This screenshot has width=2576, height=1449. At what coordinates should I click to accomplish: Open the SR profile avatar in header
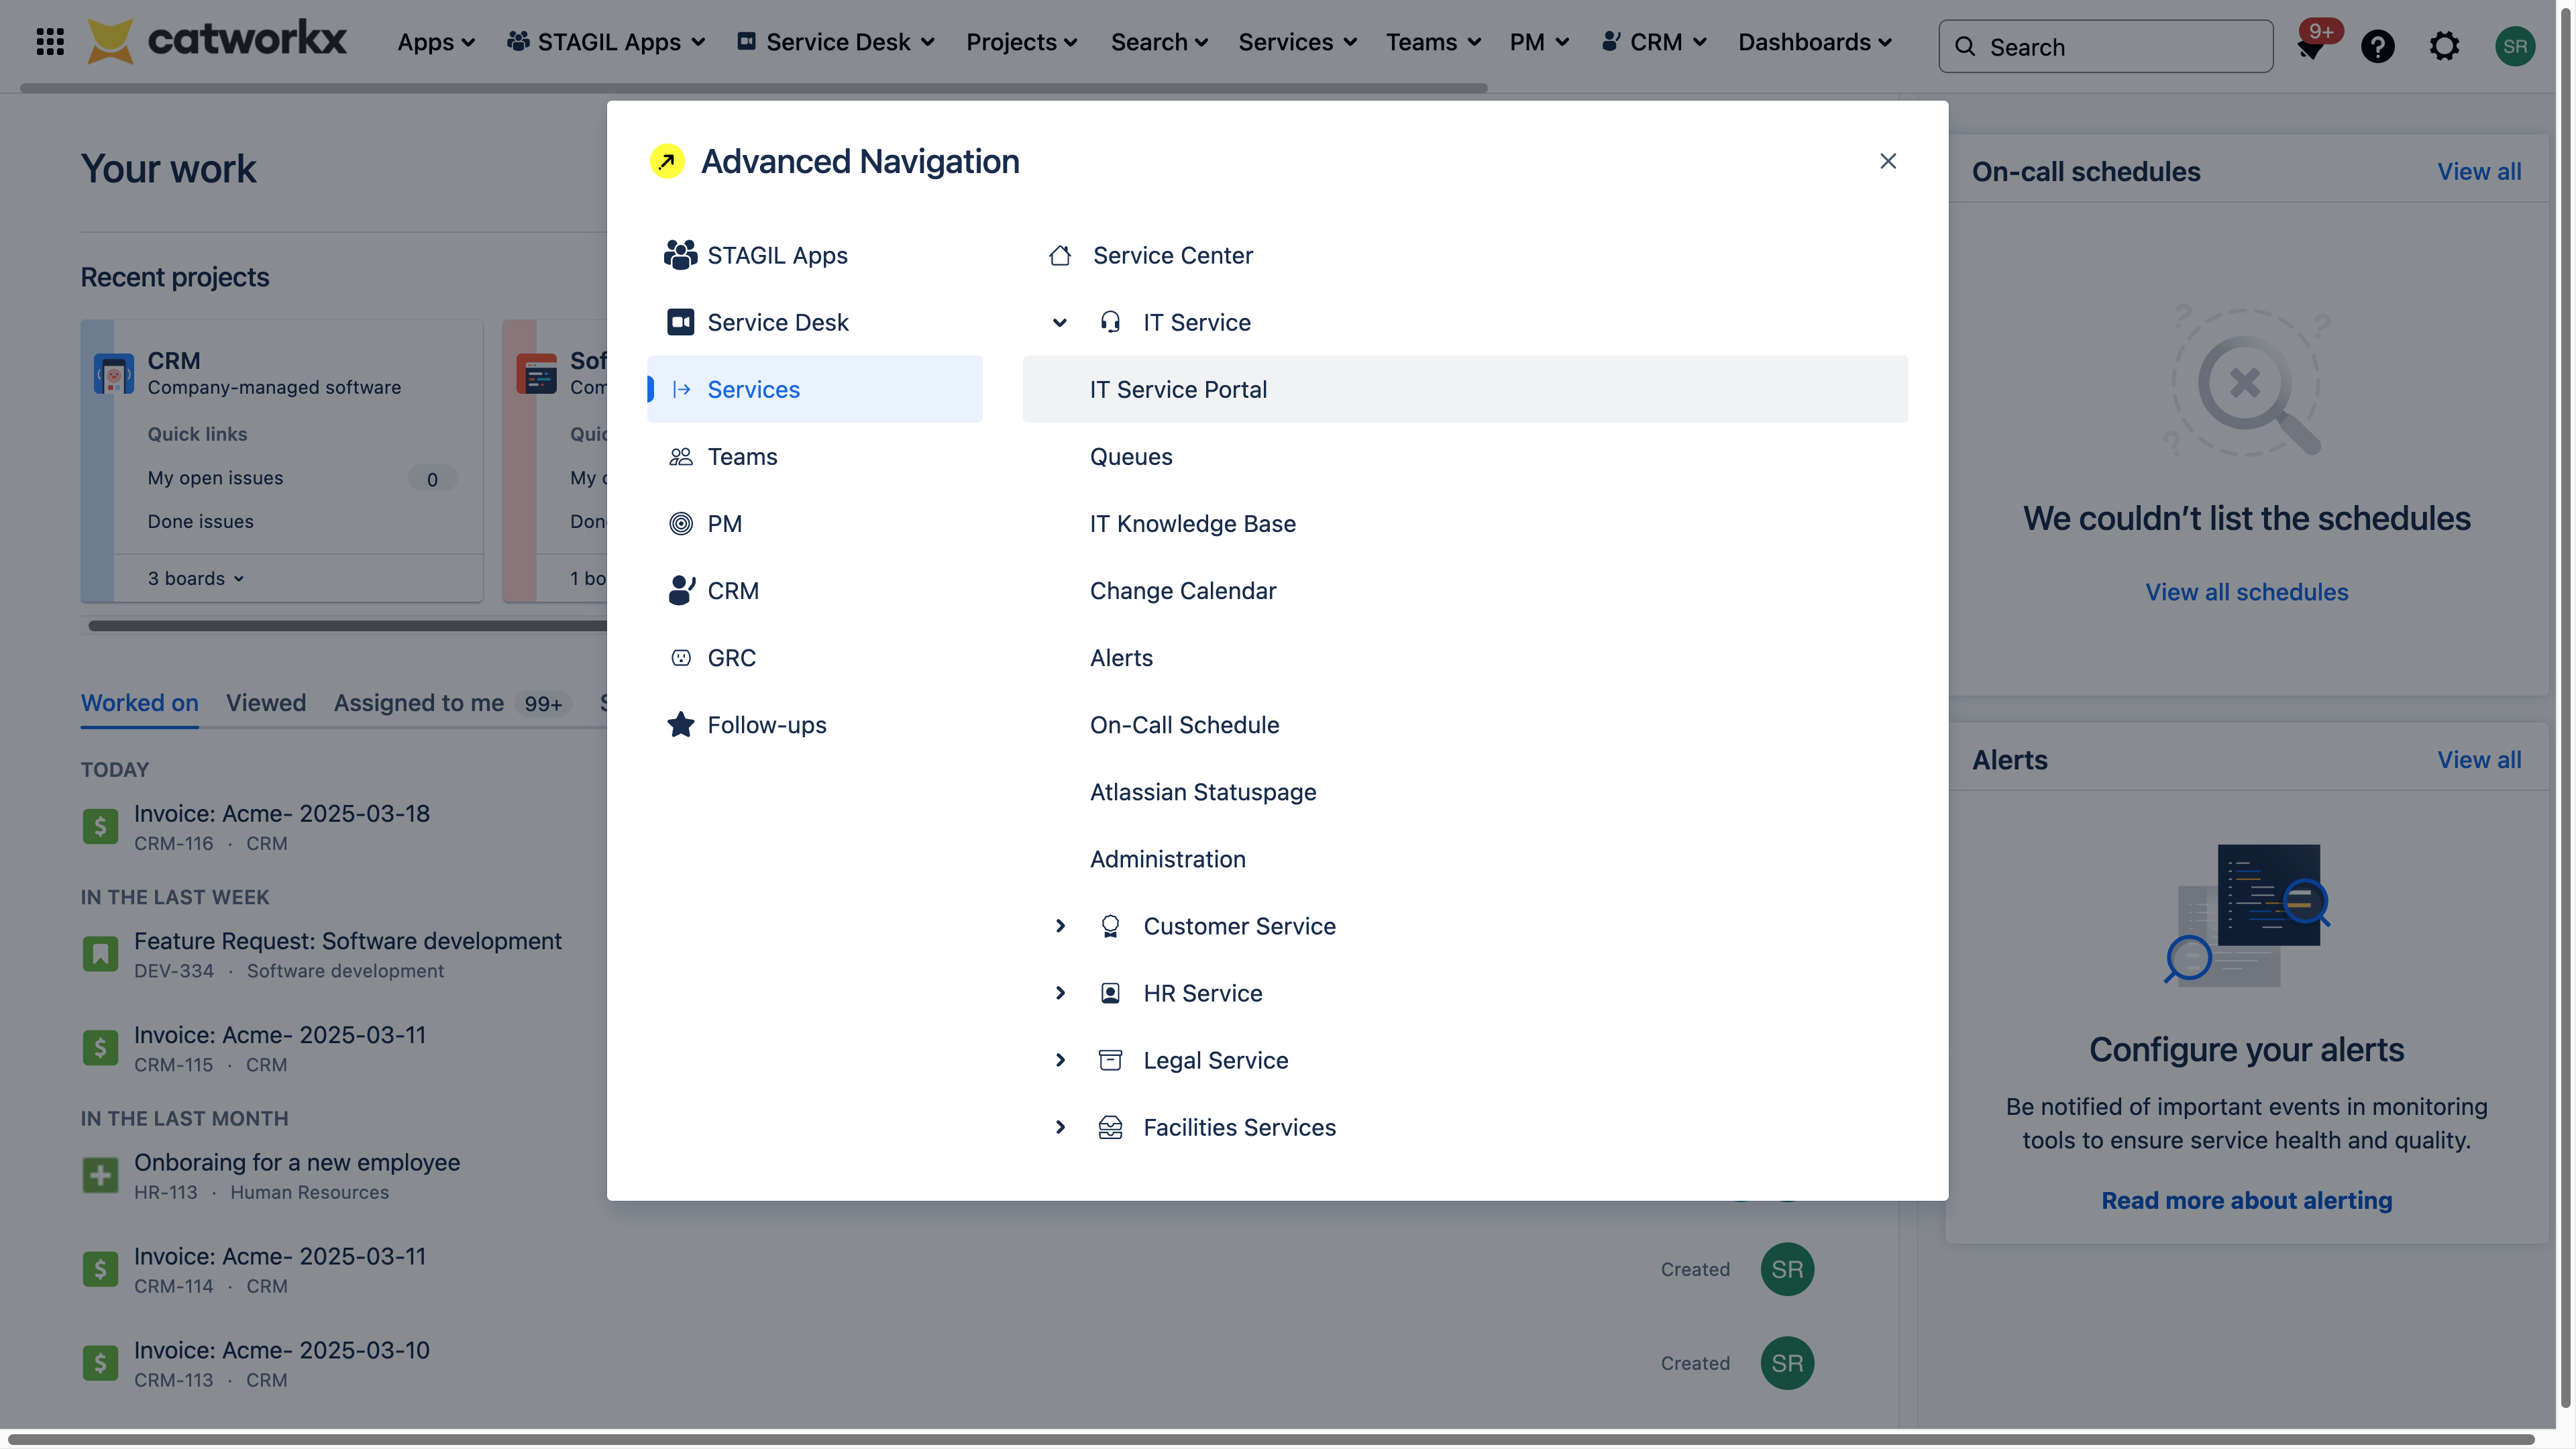(2515, 46)
